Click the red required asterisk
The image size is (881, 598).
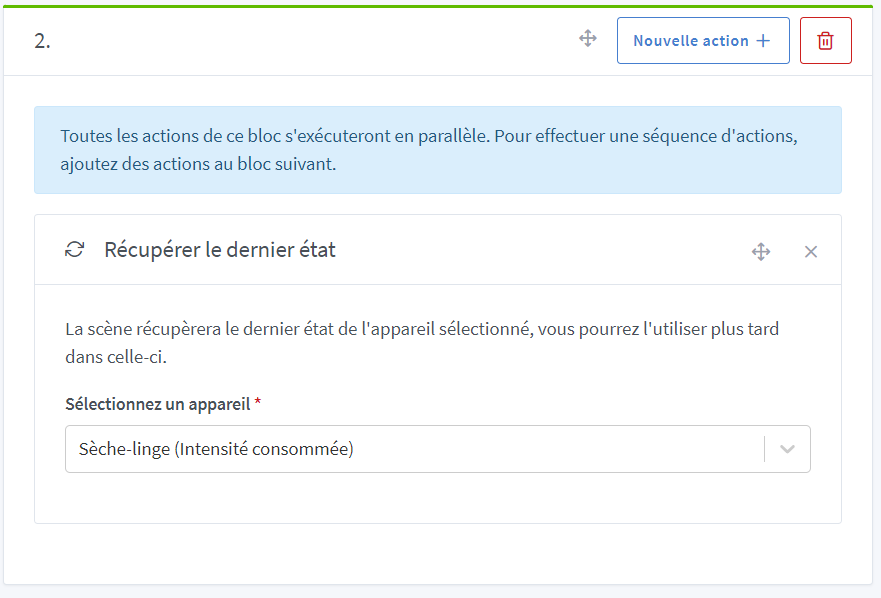258,403
